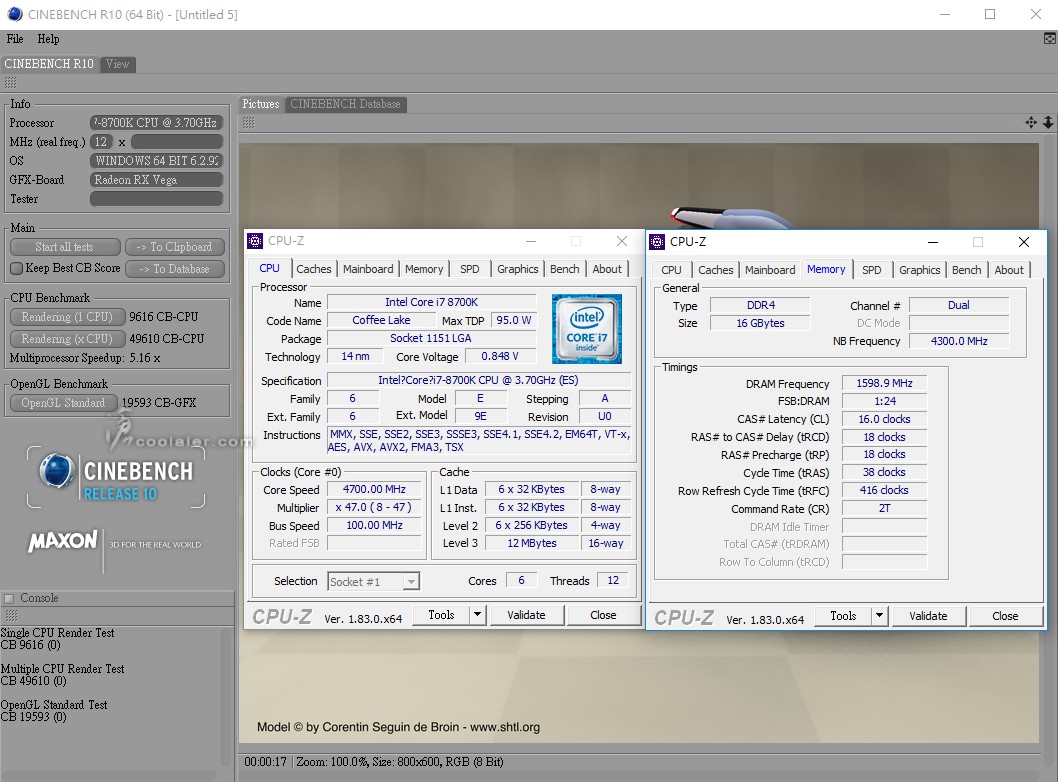The width and height of the screenshot is (1058, 782).
Task: Click the CPU-Z chip icon in Memory window
Action: pos(657,242)
